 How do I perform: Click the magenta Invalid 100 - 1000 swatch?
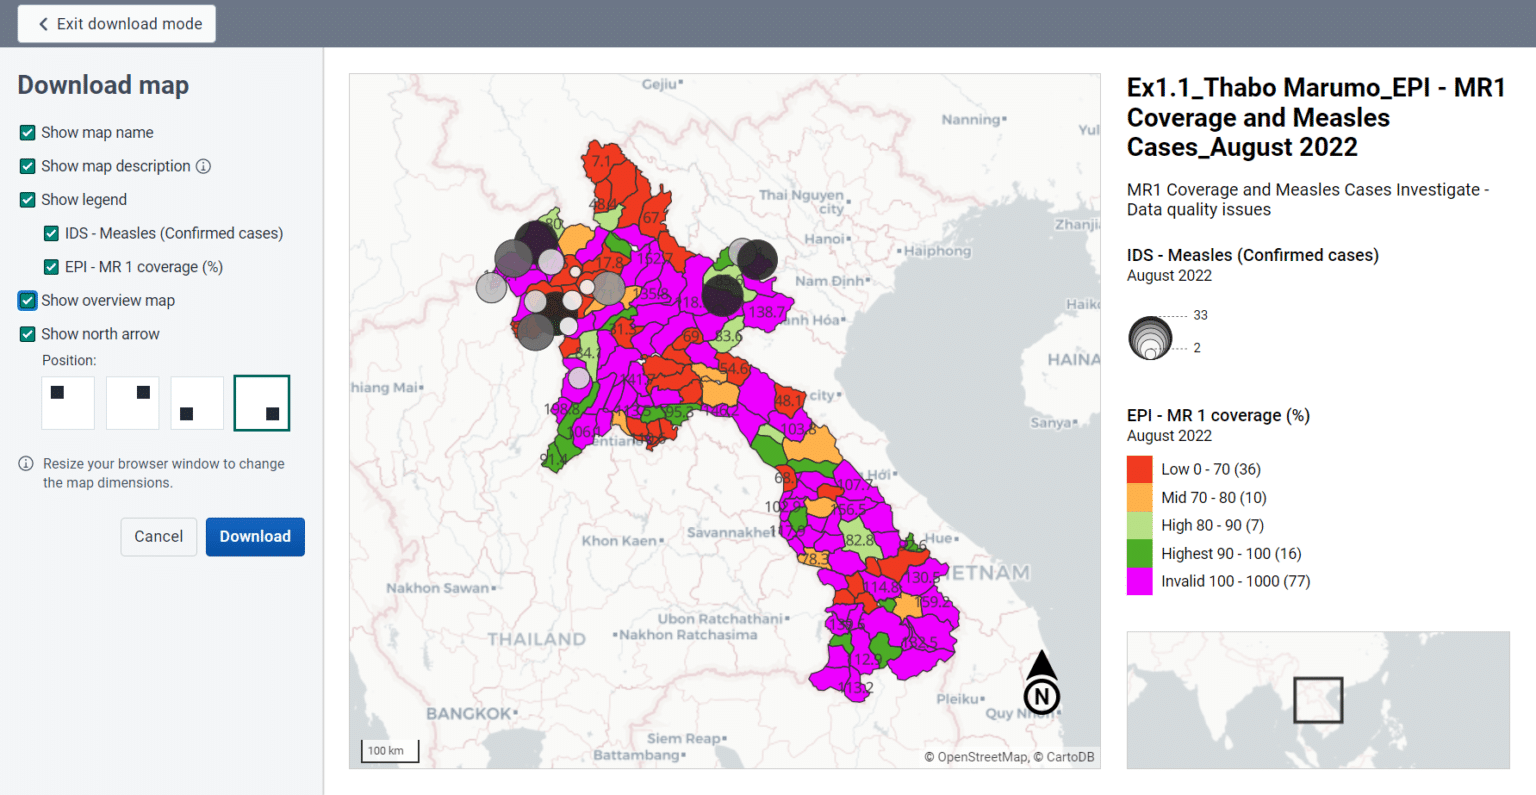pyautogui.click(x=1139, y=581)
